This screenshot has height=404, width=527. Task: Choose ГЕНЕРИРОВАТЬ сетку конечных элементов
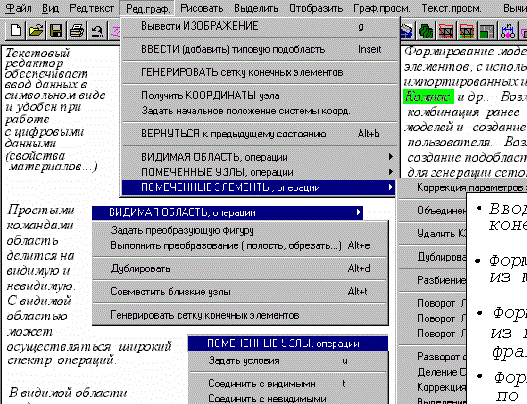click(x=260, y=72)
